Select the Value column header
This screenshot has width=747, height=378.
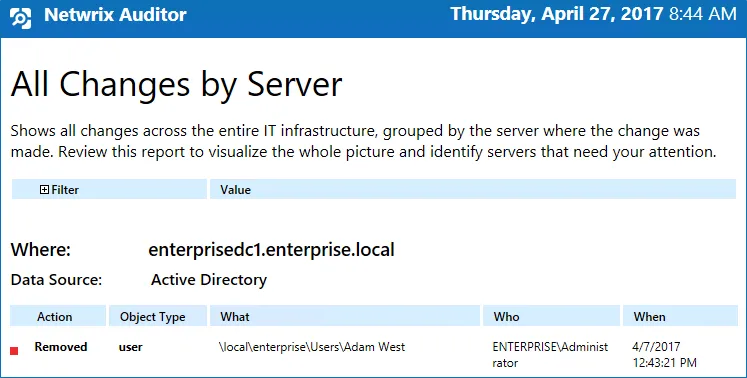tap(473, 189)
